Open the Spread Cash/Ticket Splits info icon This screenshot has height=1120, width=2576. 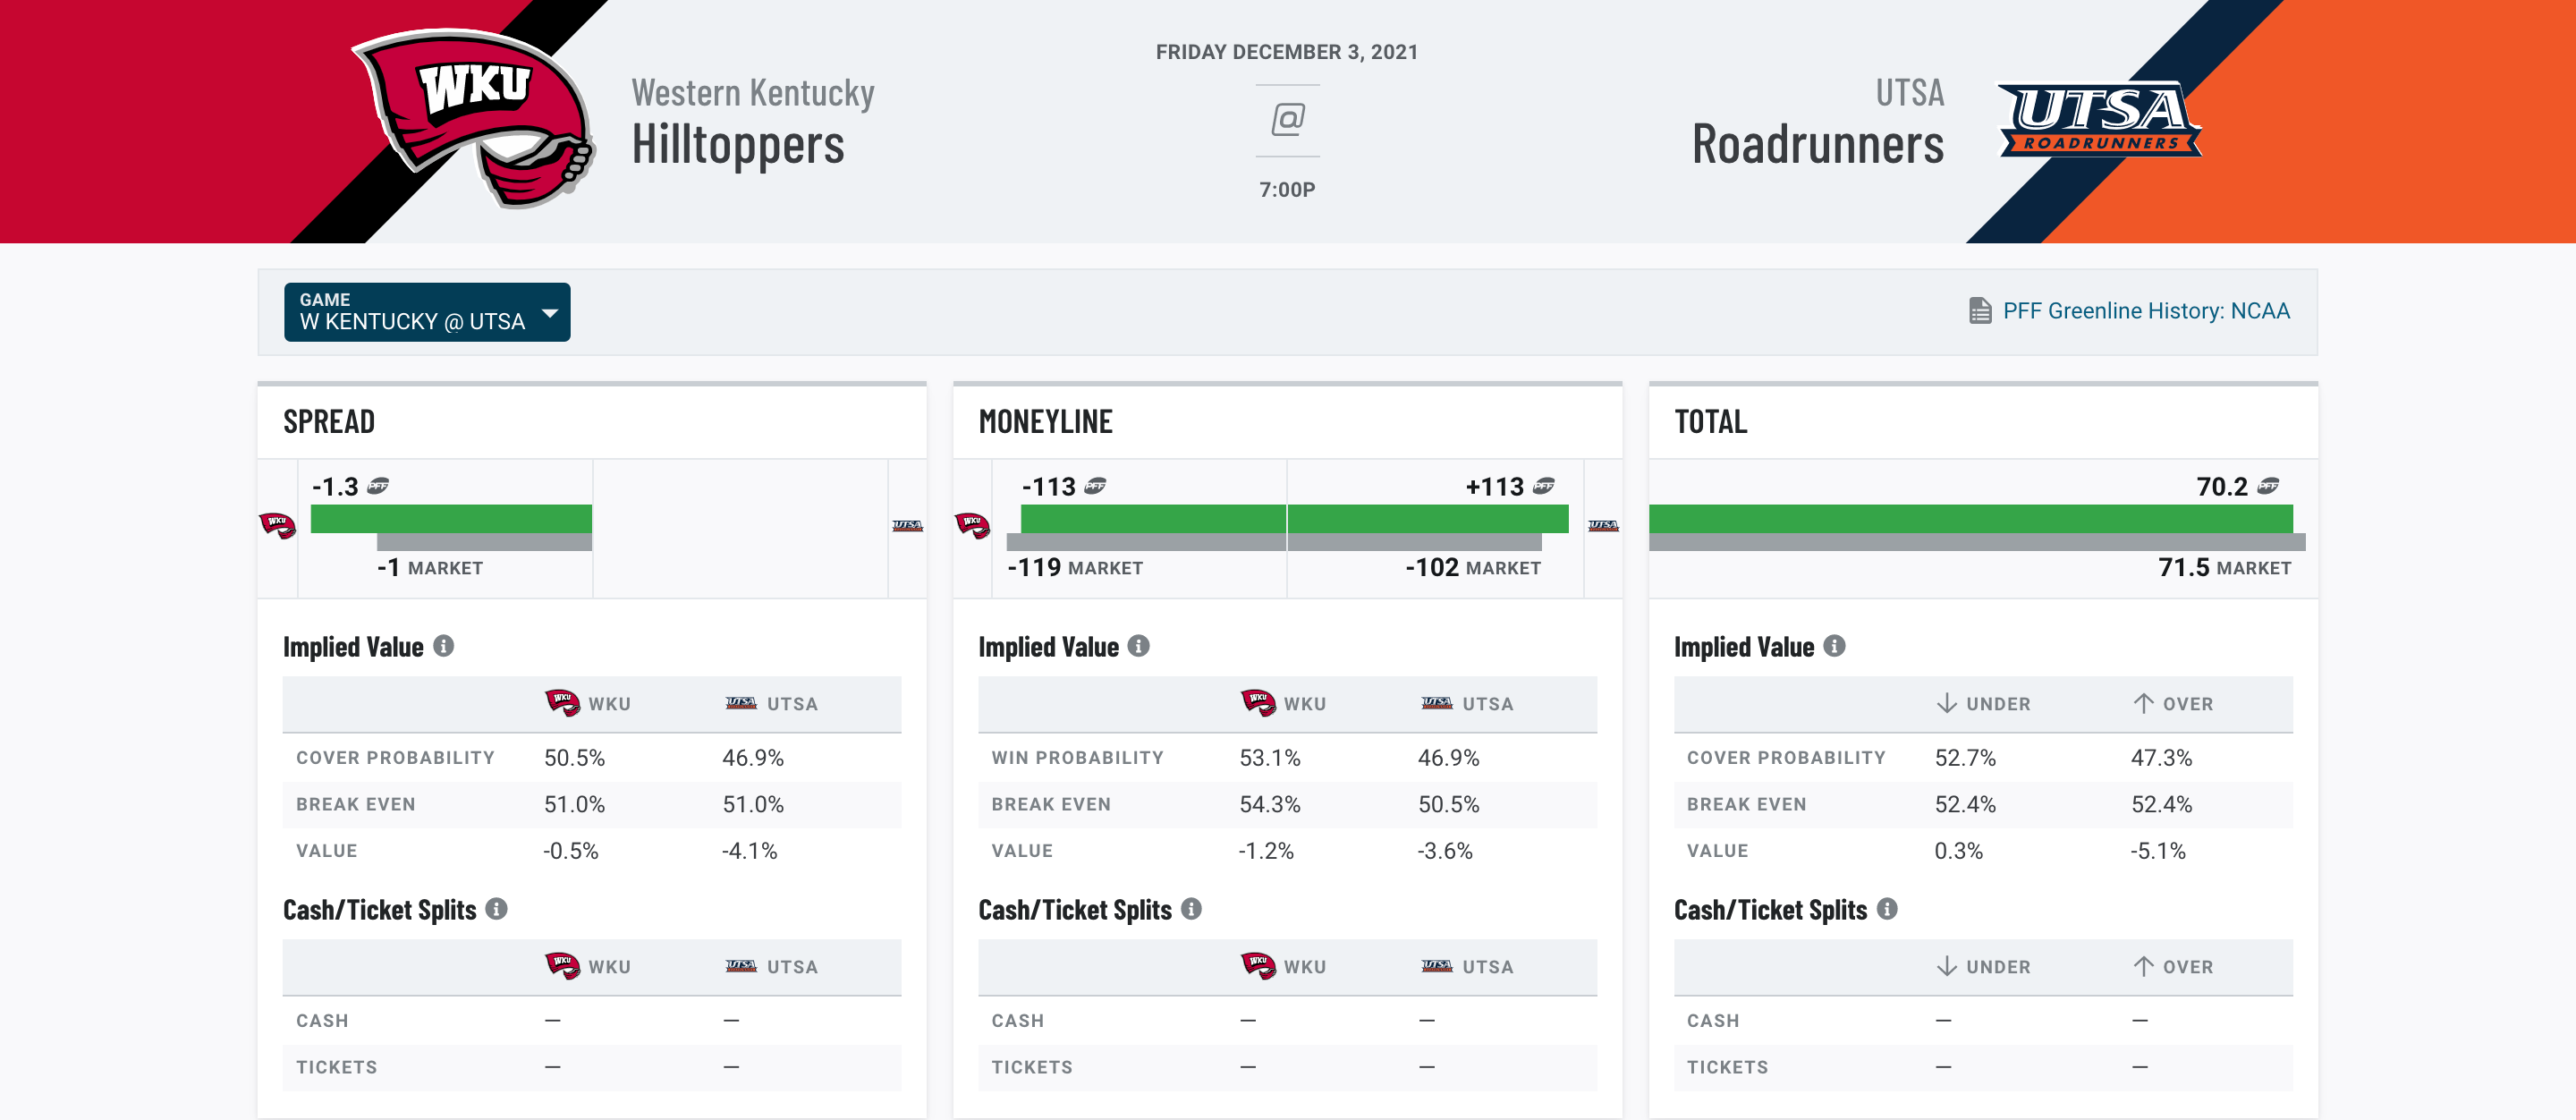(x=497, y=909)
